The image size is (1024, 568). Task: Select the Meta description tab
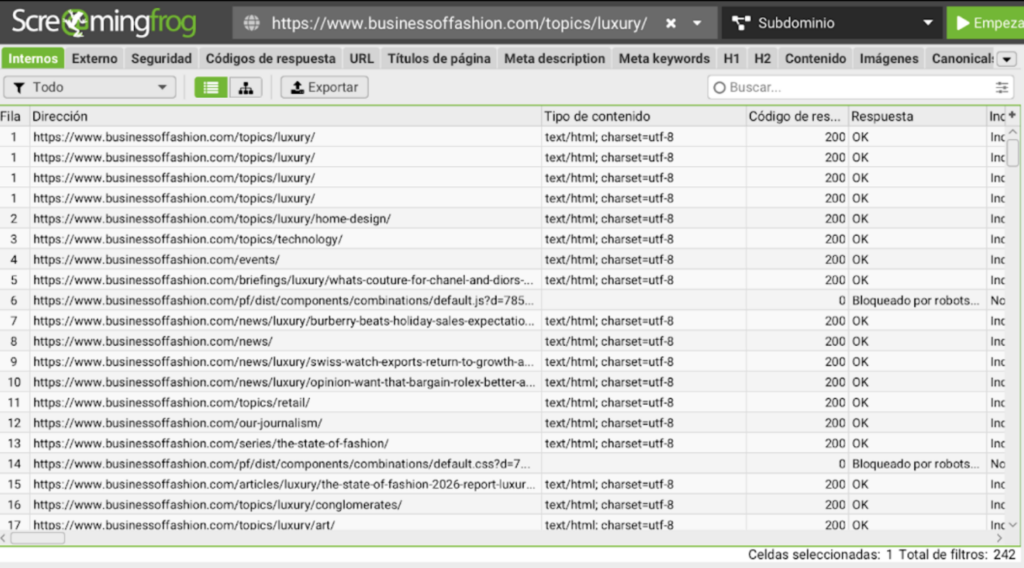tap(554, 59)
